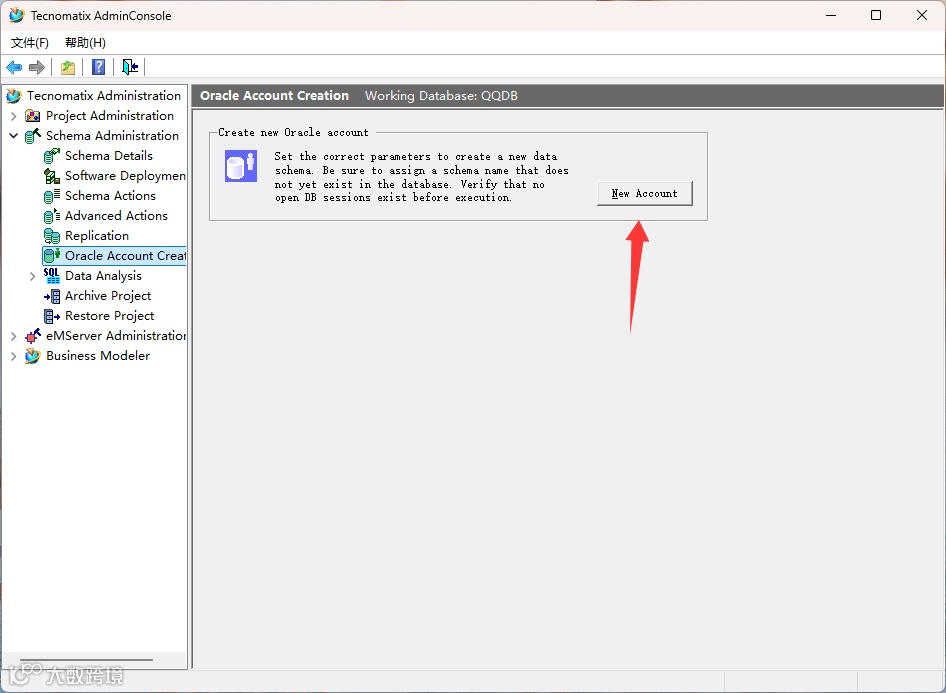Select eMServer Administration tree item
This screenshot has height=693, width=946.
pyautogui.click(x=116, y=336)
